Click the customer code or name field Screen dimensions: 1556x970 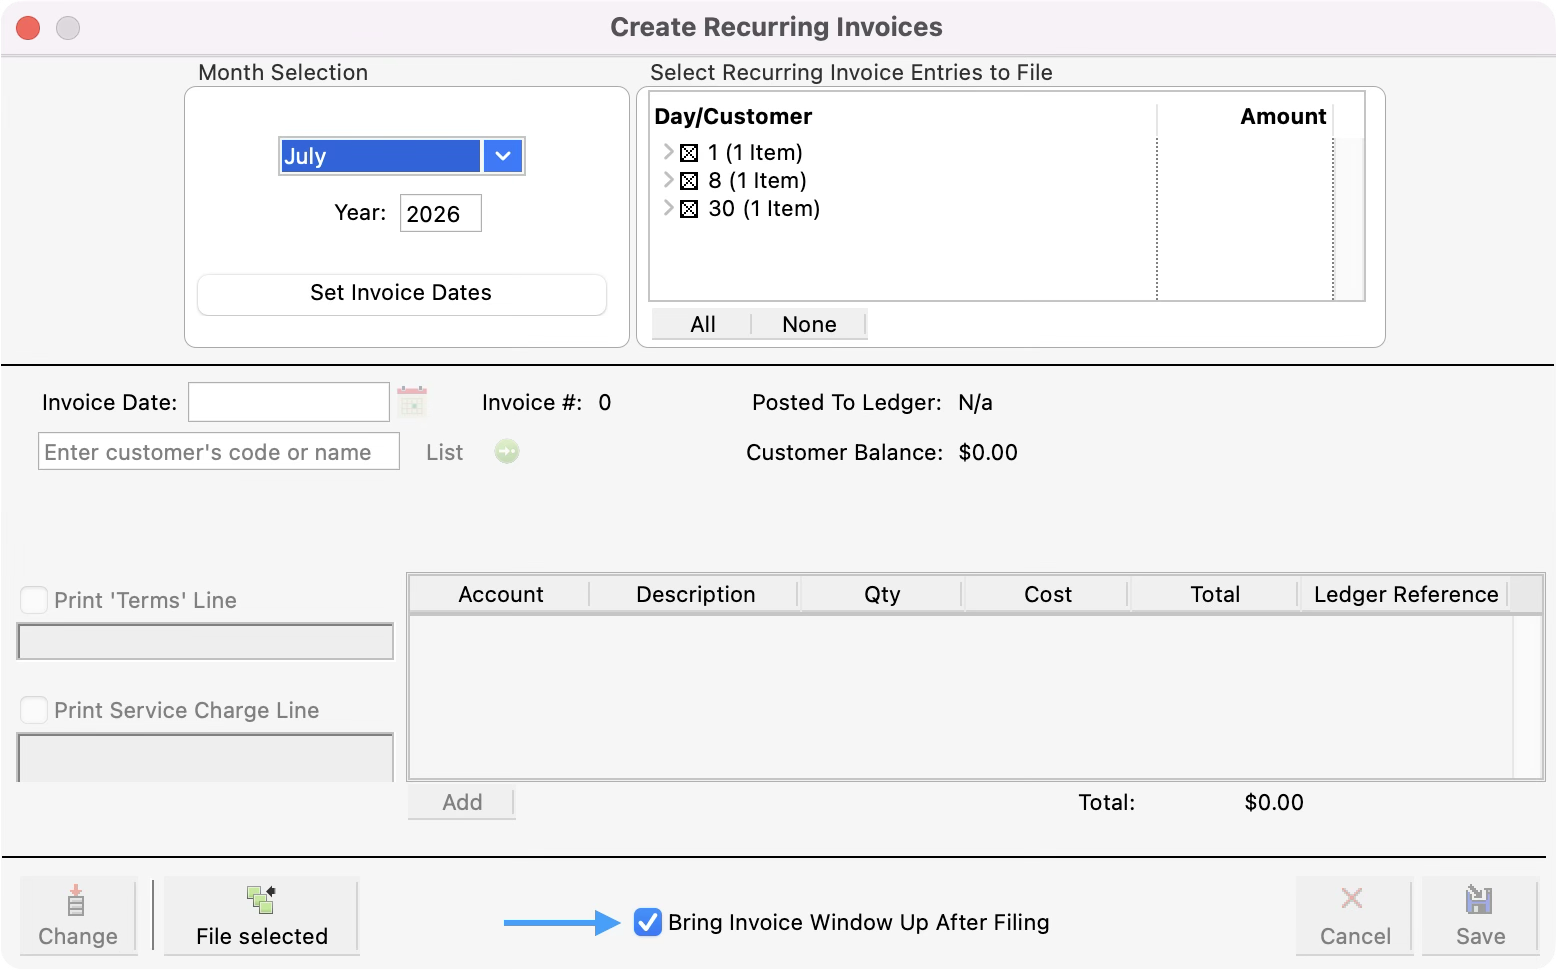click(219, 451)
